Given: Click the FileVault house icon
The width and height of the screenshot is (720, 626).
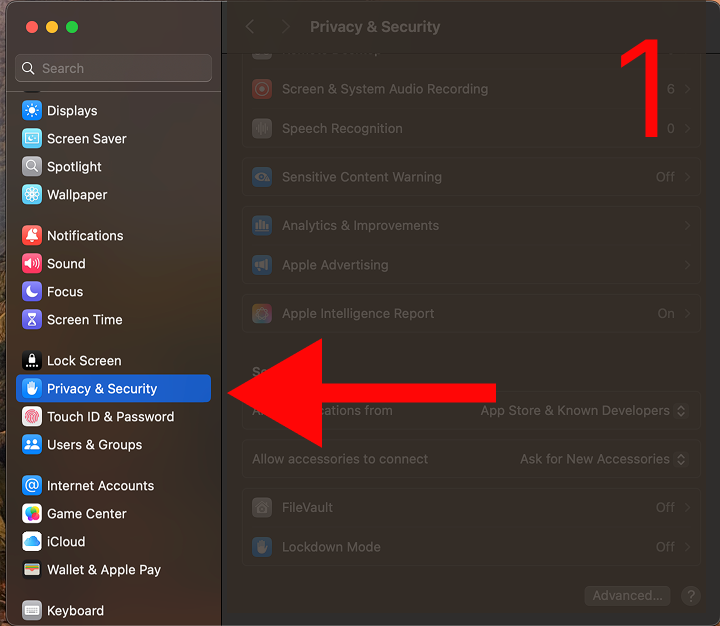Looking at the screenshot, I should (262, 508).
